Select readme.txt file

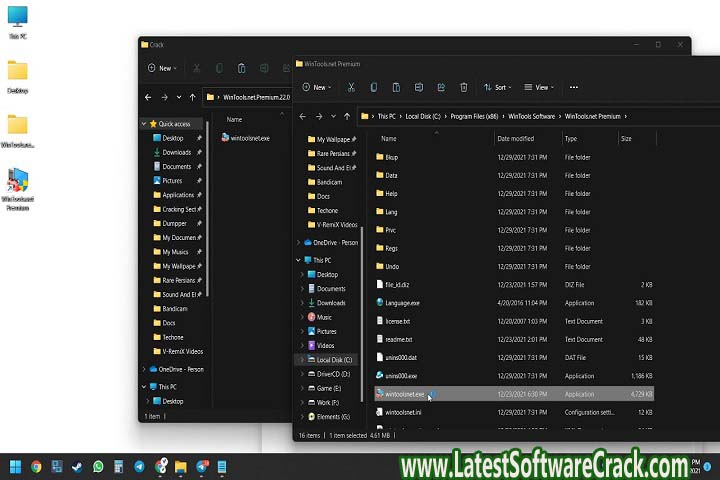point(514,339)
